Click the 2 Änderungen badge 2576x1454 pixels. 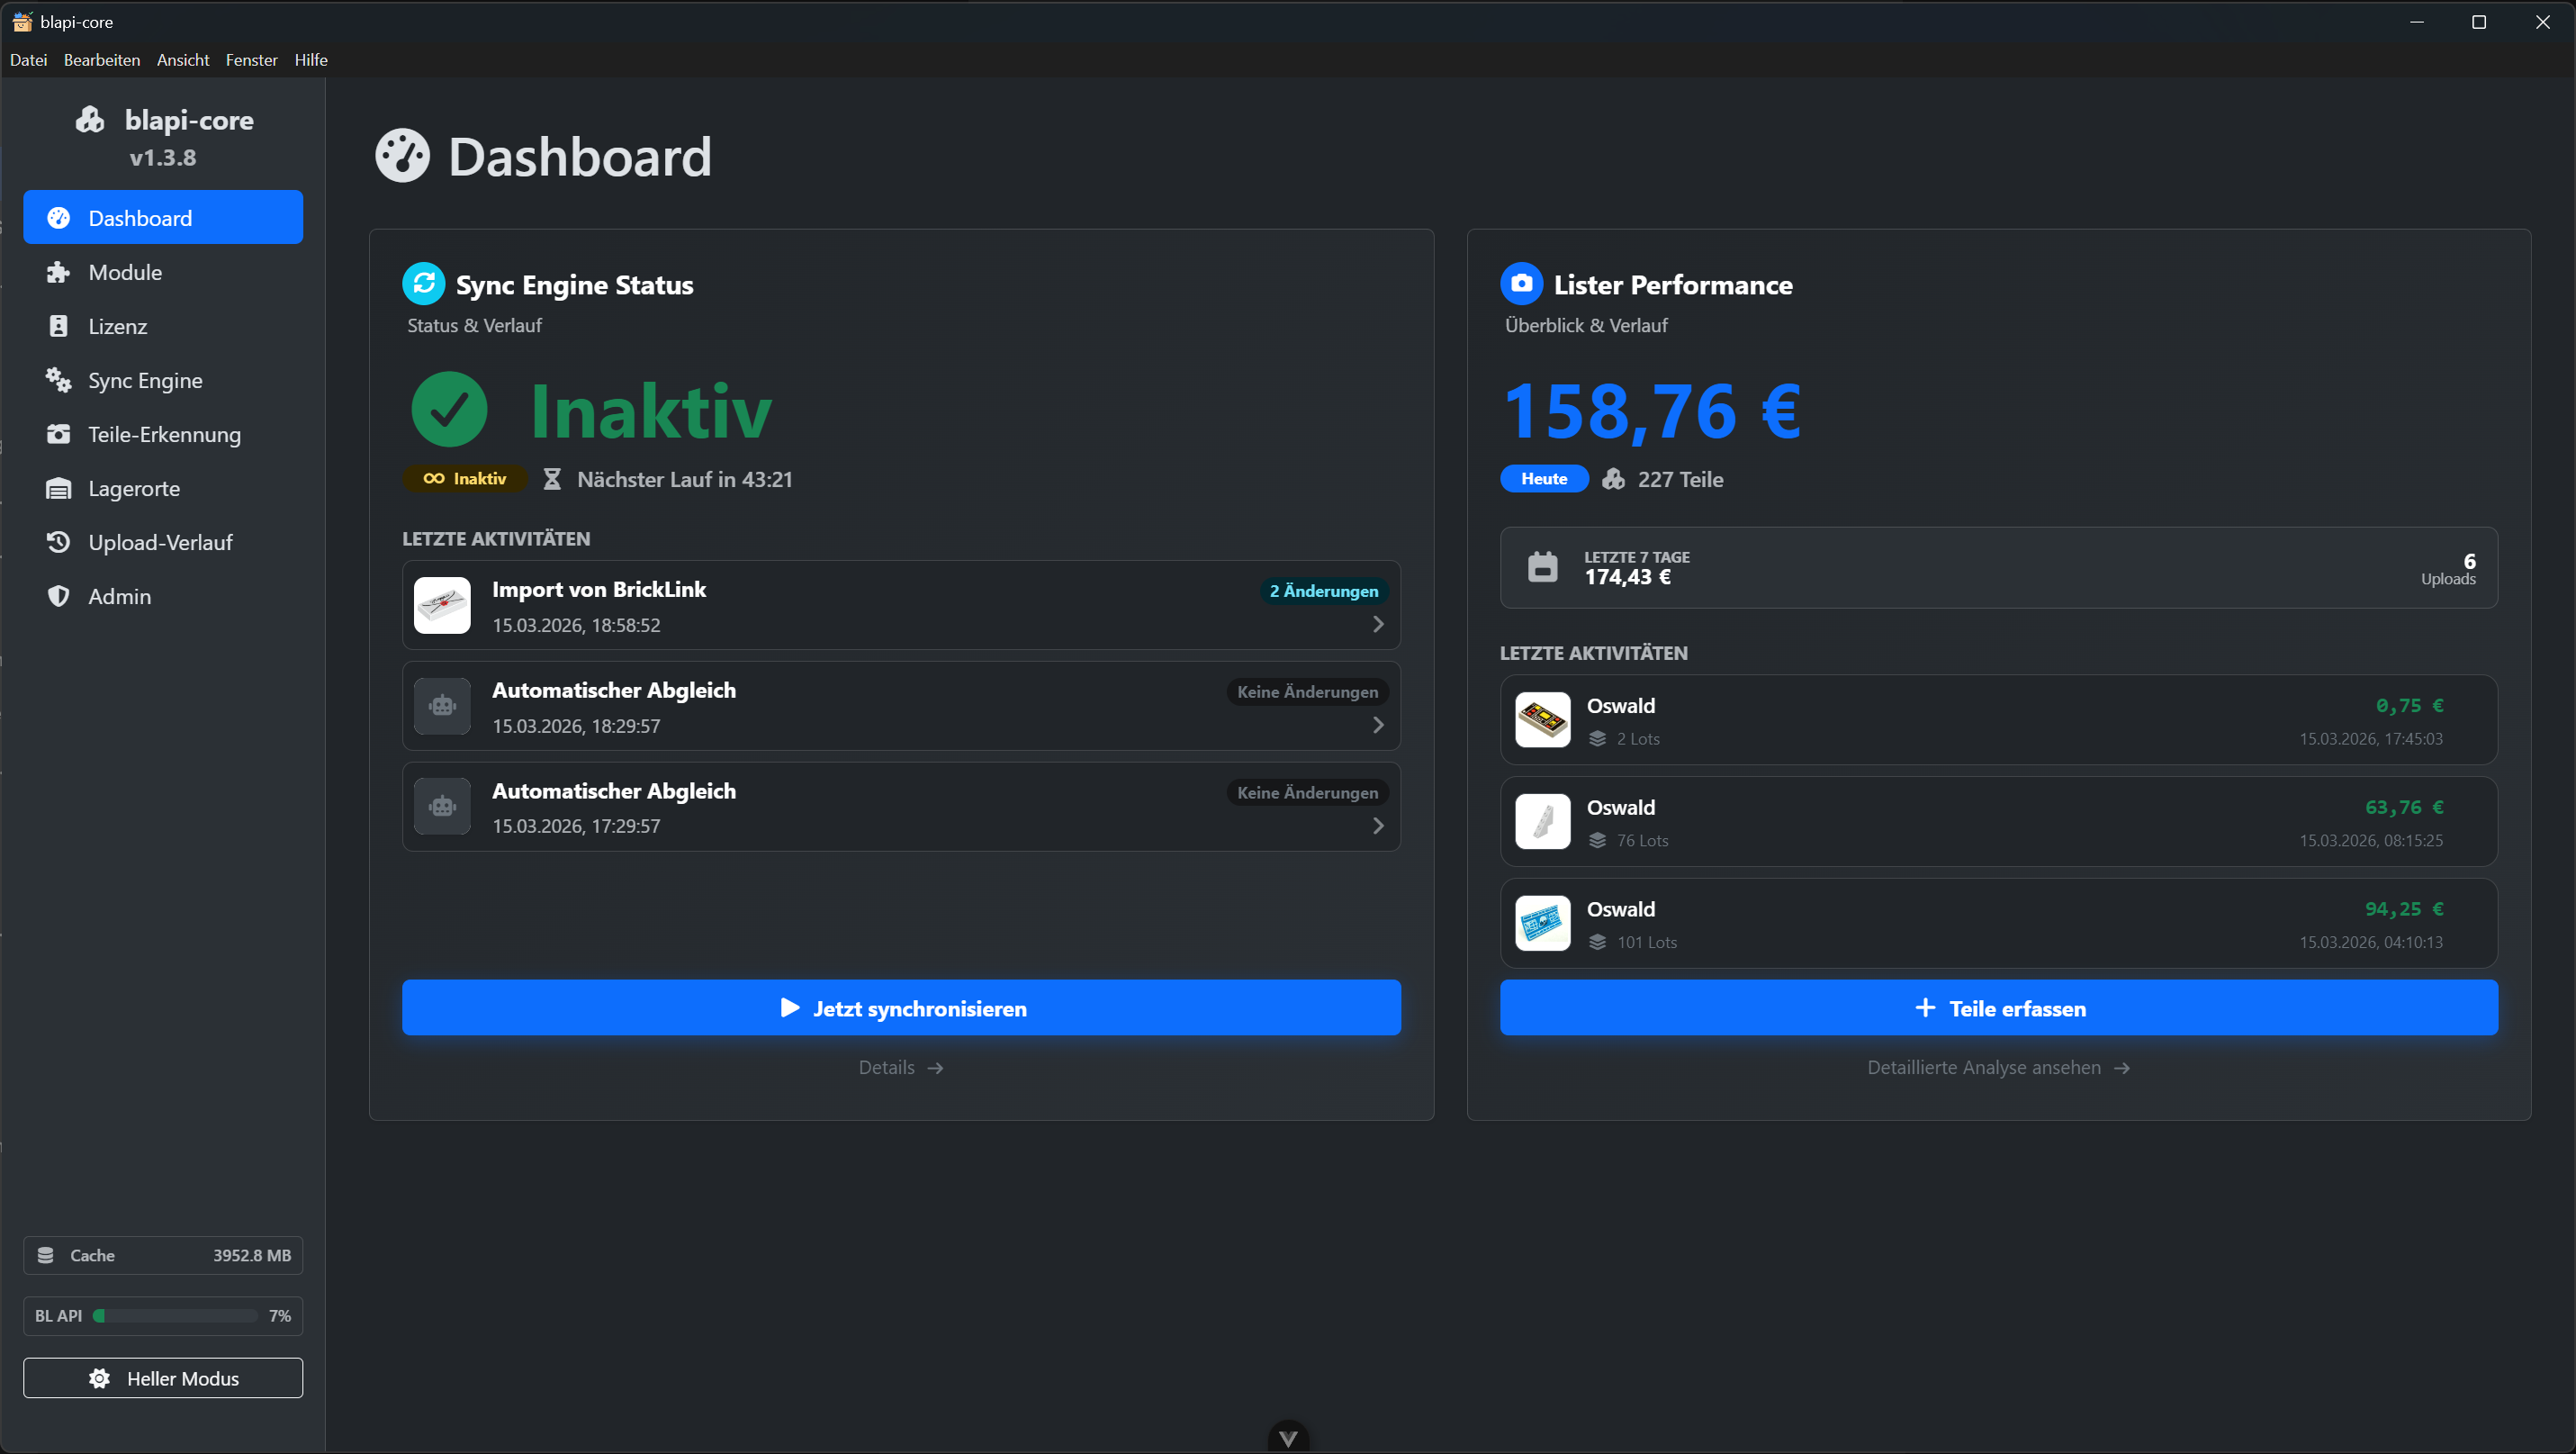coord(1323,591)
